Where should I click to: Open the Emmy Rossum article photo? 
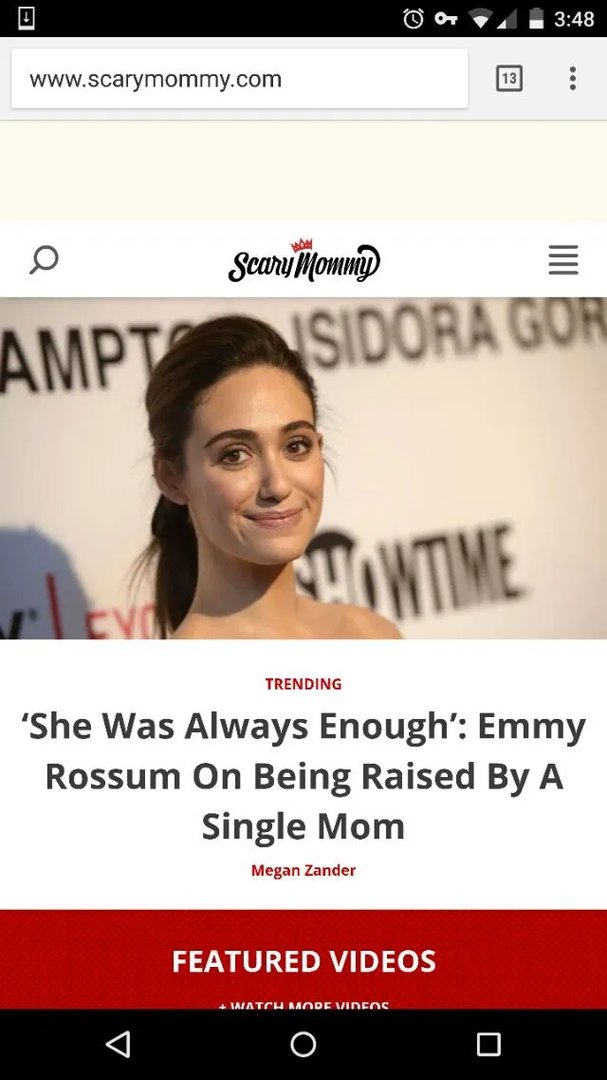coord(303,468)
